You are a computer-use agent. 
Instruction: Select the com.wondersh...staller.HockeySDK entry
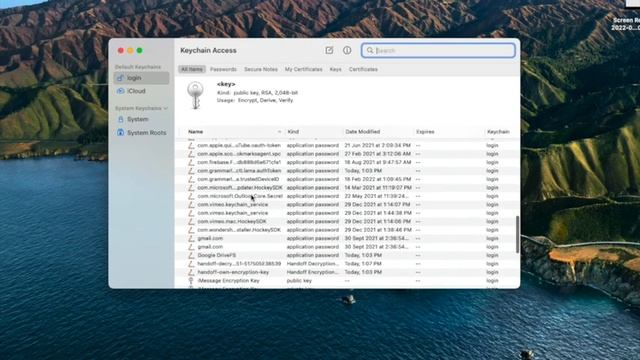pyautogui.click(x=347, y=230)
